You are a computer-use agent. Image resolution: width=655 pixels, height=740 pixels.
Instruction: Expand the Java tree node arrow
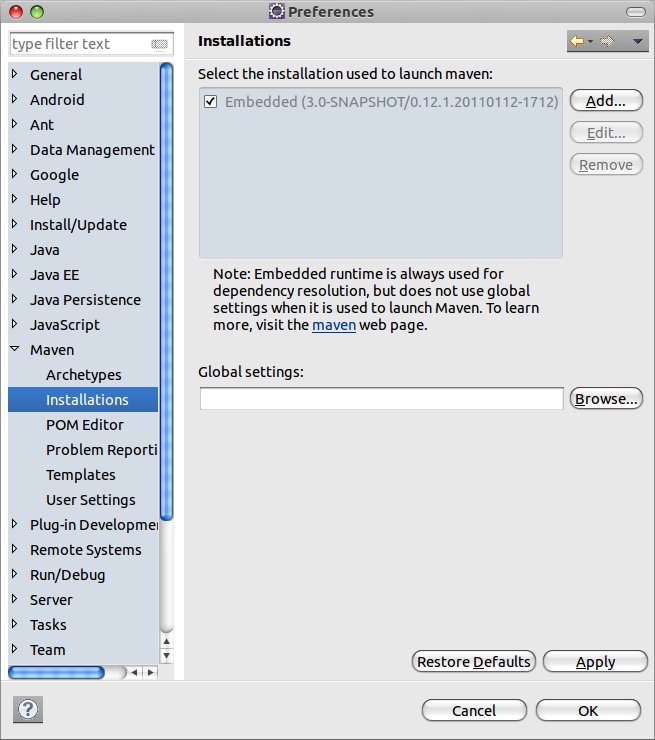[x=15, y=249]
